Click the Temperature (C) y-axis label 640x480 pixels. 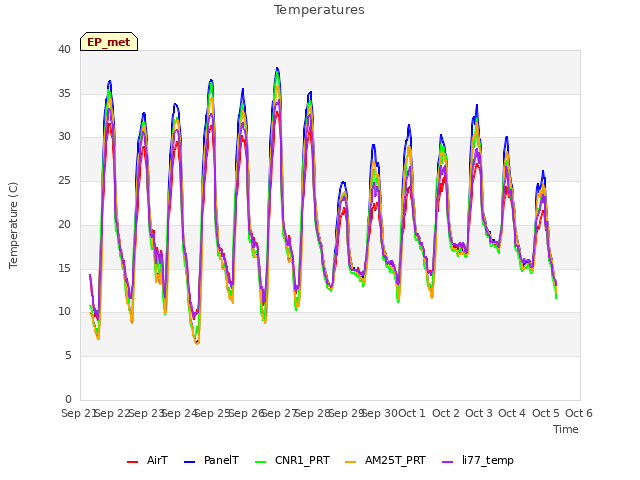[x=13, y=225]
